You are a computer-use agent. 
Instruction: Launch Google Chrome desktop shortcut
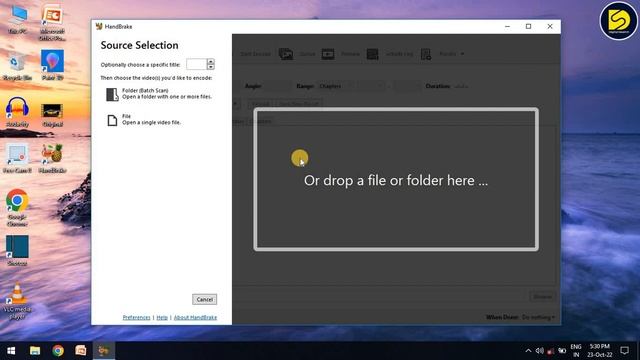point(17,208)
